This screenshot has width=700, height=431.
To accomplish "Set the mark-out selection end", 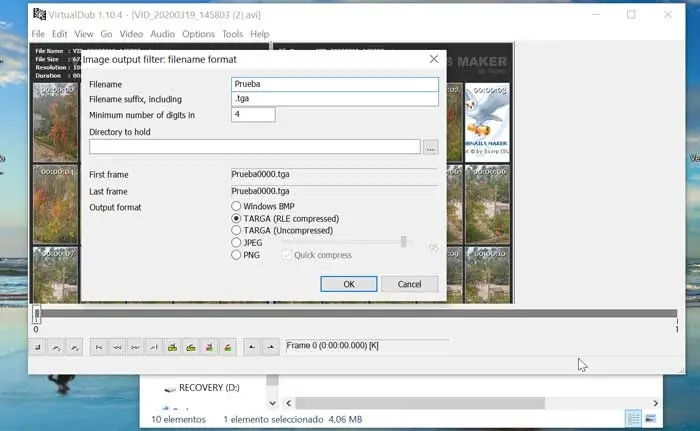I will (x=271, y=347).
